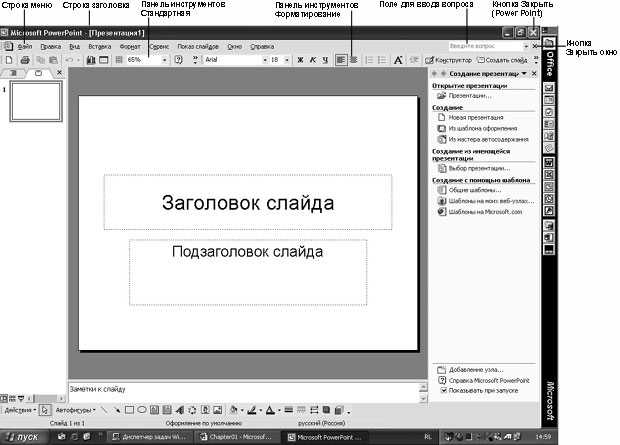Viewport: 620px width, 445px height.
Task: Open Справка Microsoft PowerPoint link
Action: click(x=489, y=381)
